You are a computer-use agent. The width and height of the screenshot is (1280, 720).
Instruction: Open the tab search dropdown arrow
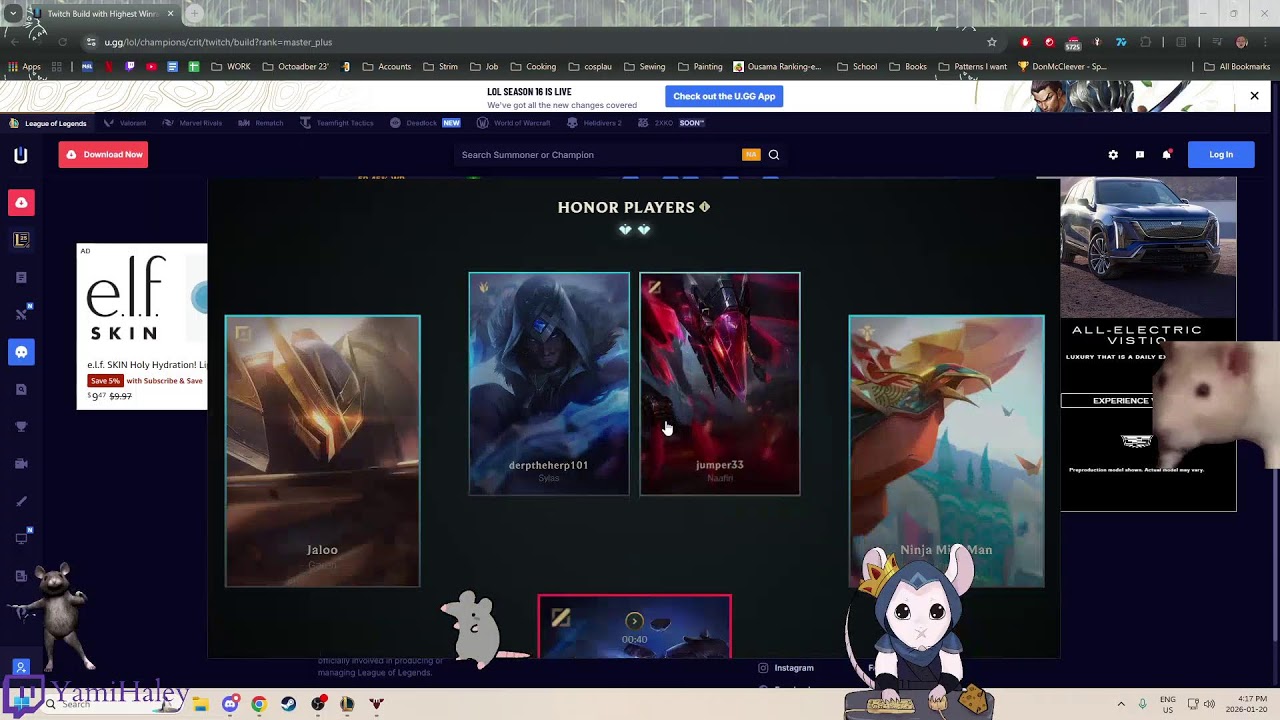tap(12, 14)
